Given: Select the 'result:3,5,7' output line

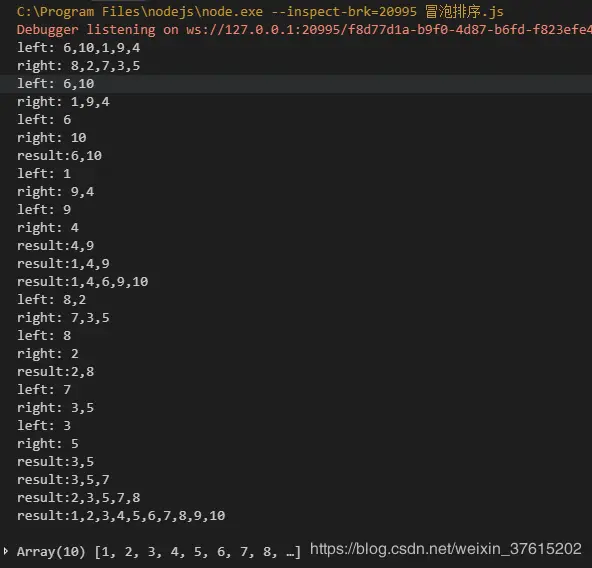Looking at the screenshot, I should [63, 480].
